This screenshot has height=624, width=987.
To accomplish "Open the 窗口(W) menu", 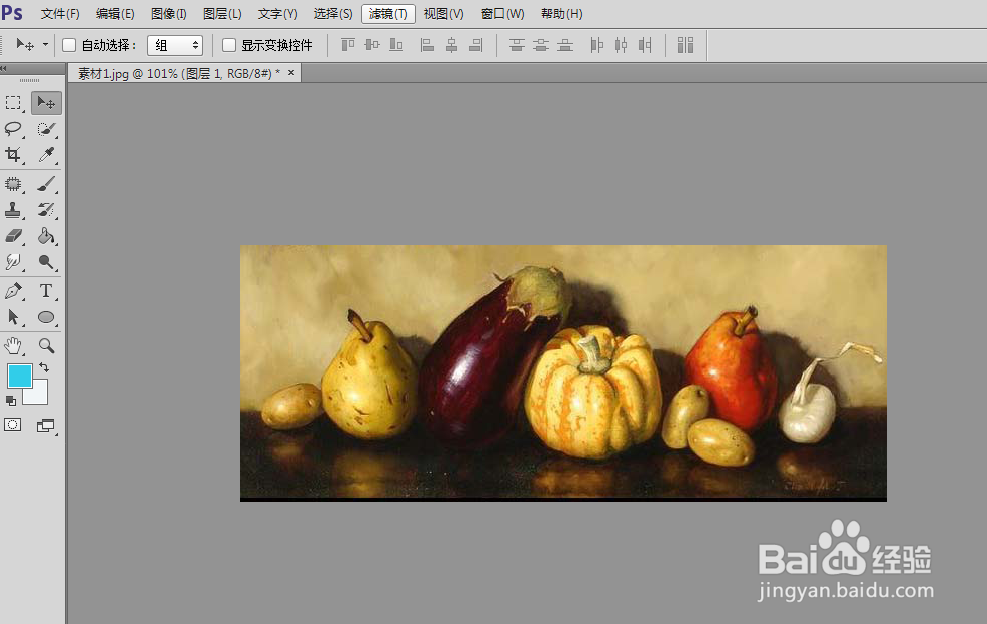I will [x=502, y=13].
